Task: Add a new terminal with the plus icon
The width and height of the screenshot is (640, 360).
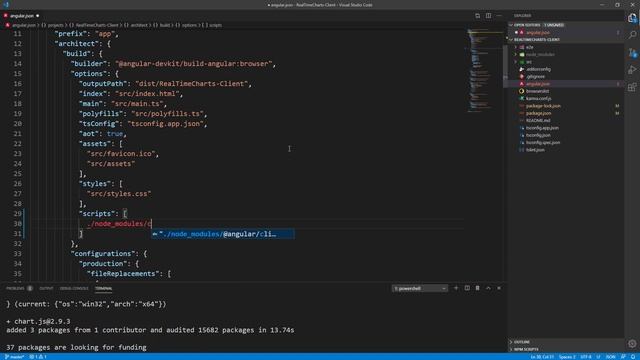Action: click(456, 288)
